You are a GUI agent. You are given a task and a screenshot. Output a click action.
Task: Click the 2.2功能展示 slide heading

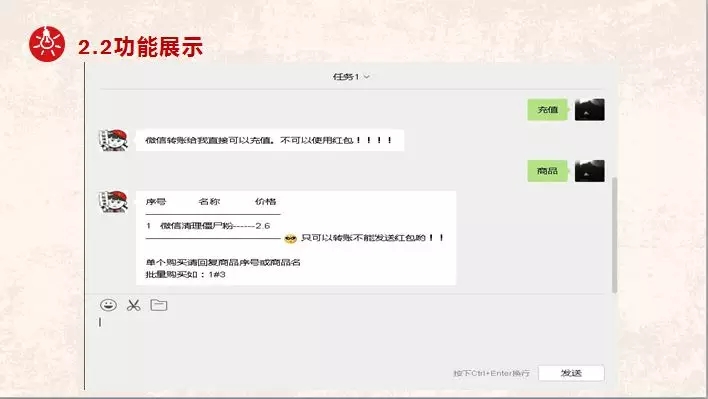(x=140, y=47)
